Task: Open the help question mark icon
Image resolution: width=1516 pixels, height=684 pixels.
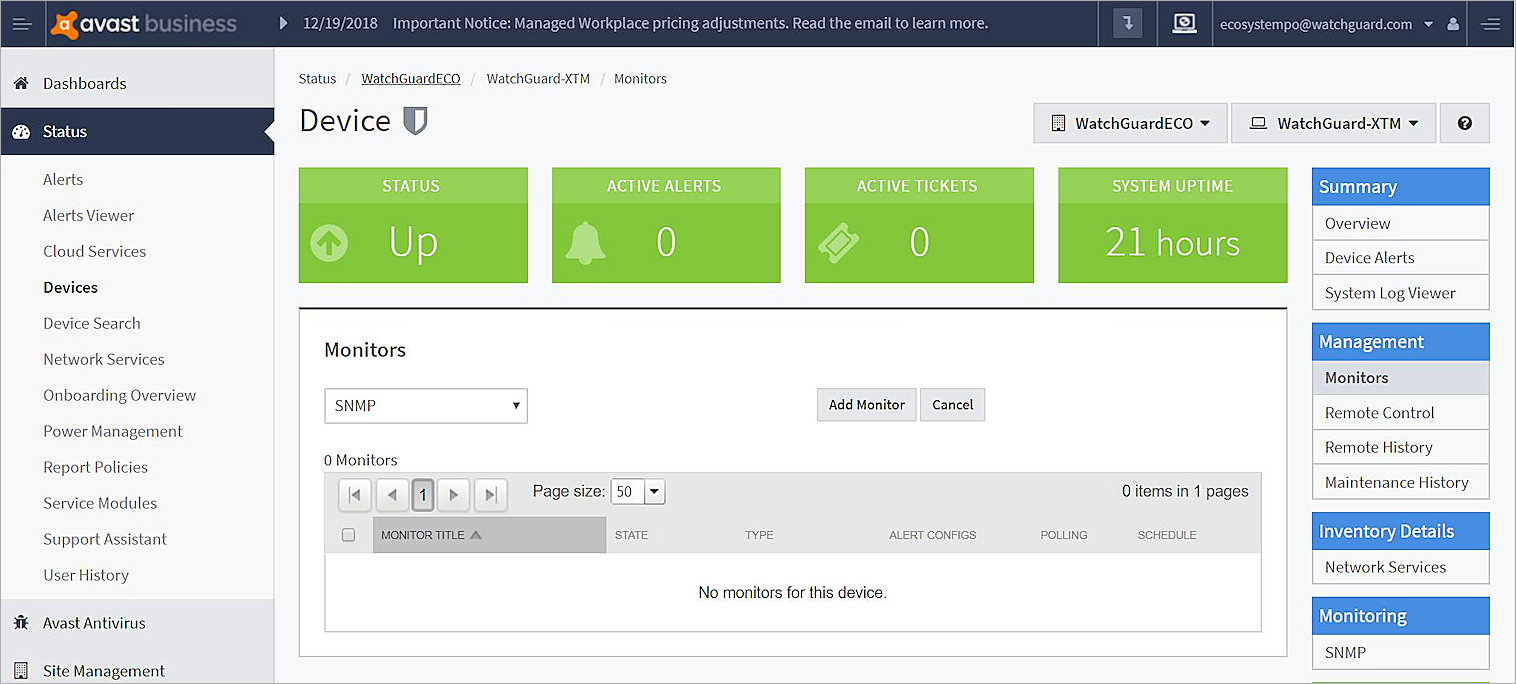Action: click(1464, 122)
